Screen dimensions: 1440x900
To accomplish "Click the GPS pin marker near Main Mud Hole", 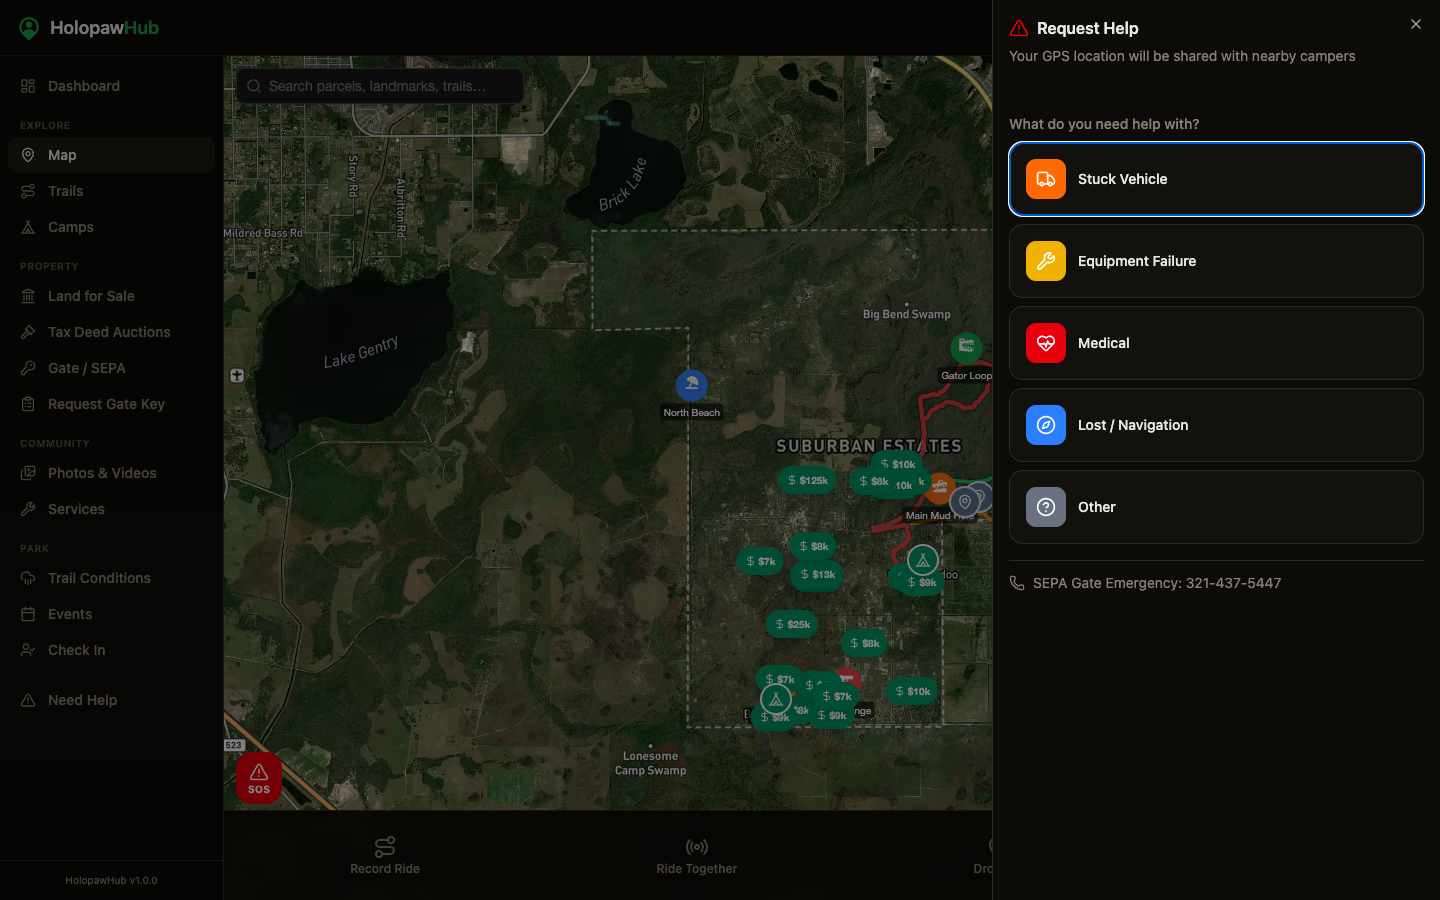I will [x=966, y=498].
